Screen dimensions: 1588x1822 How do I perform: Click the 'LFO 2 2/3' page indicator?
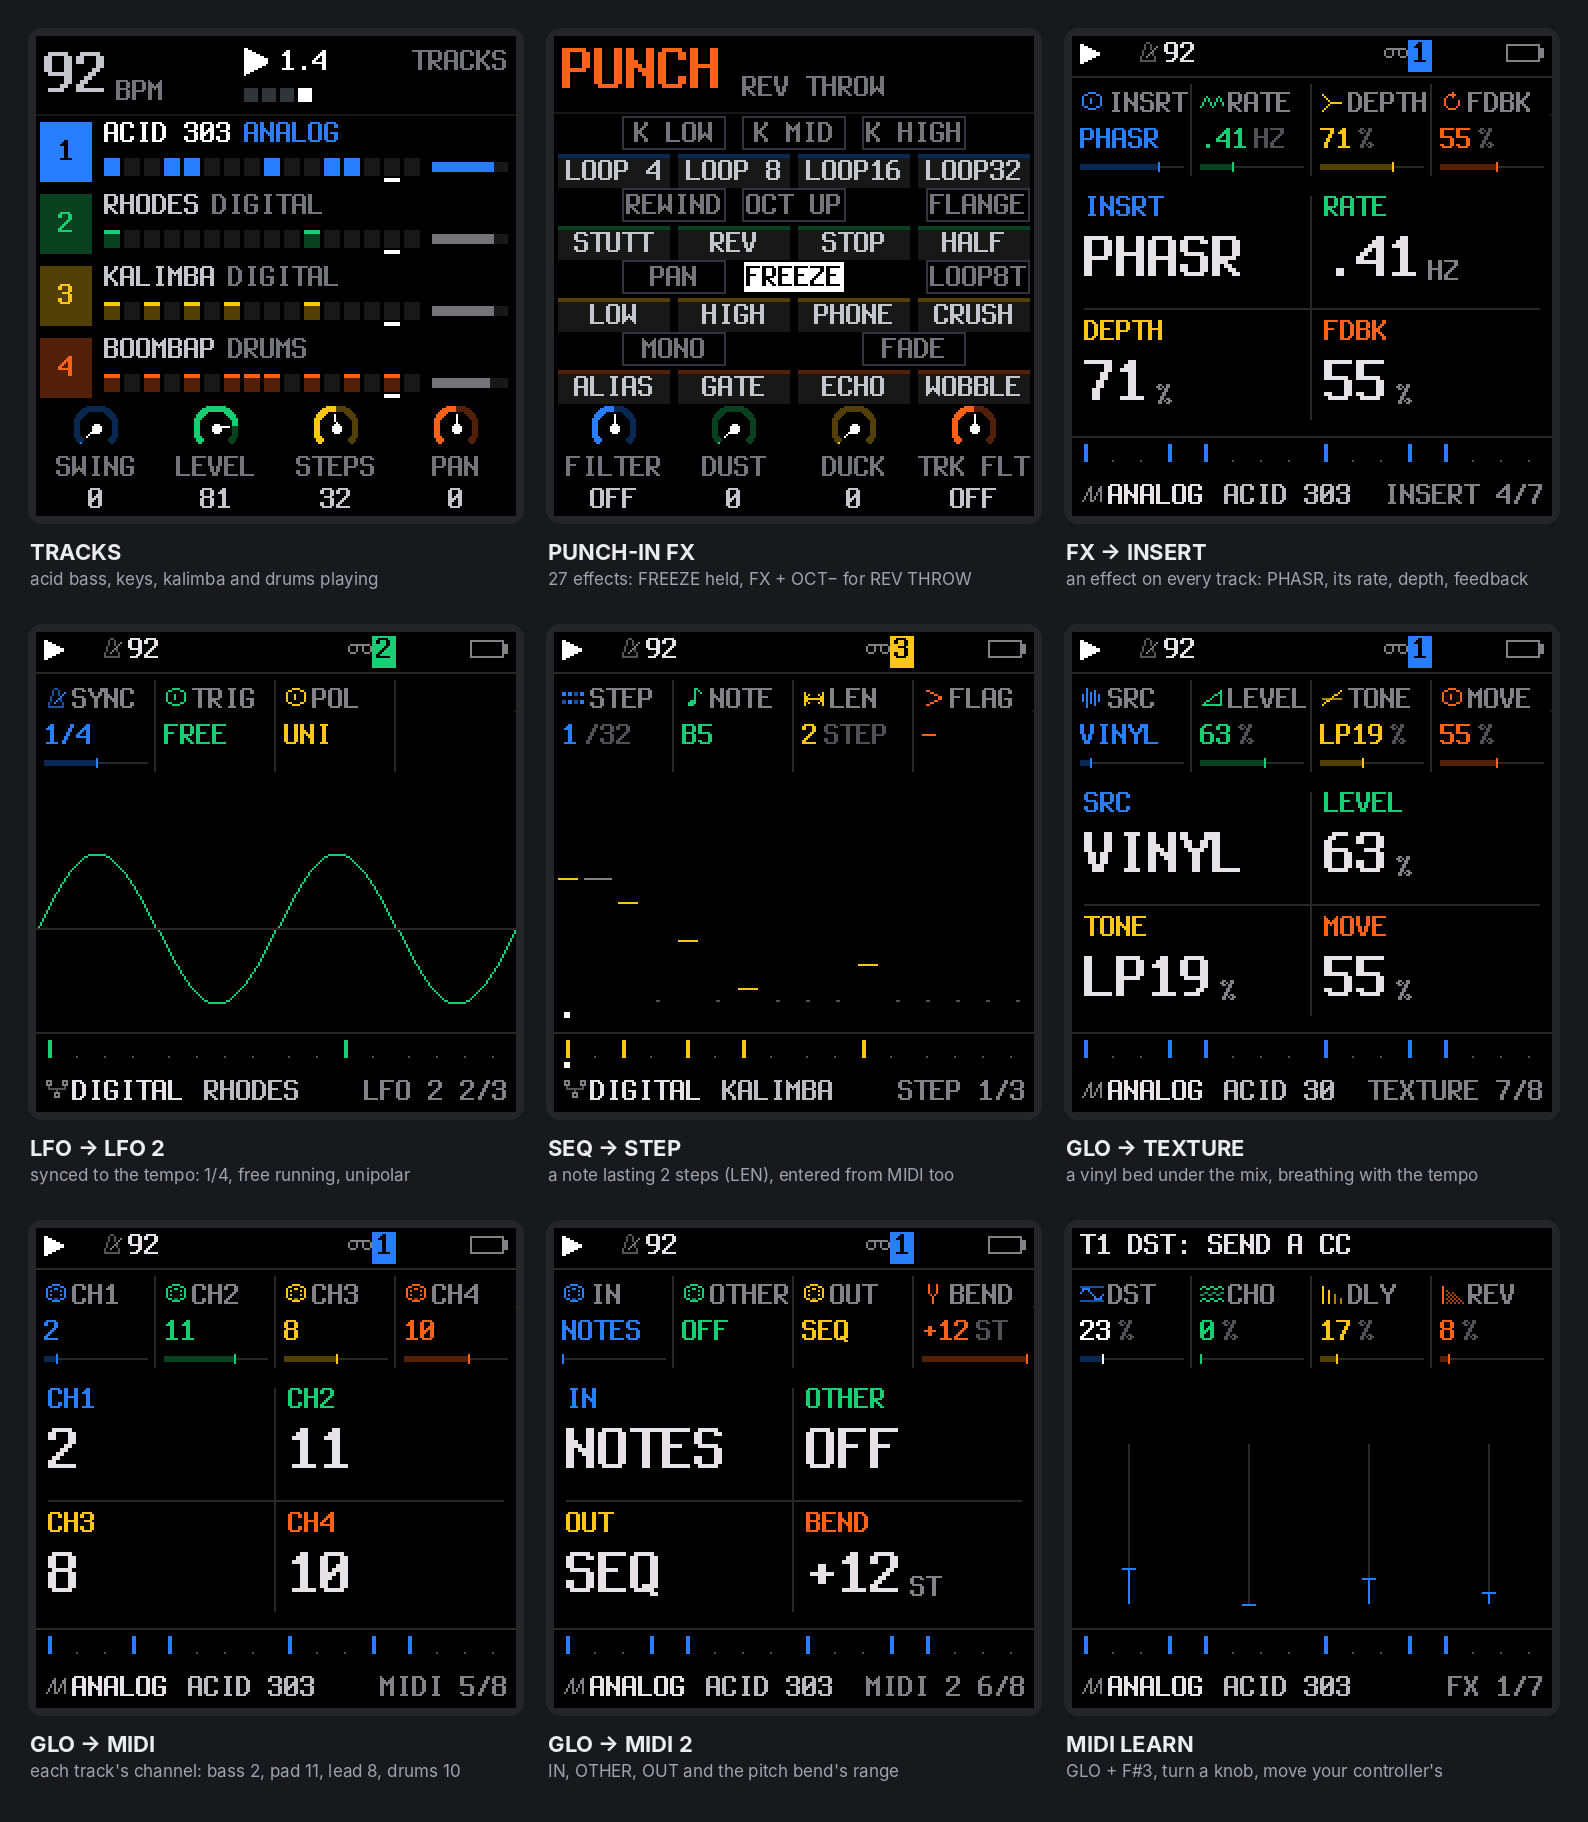[434, 1090]
